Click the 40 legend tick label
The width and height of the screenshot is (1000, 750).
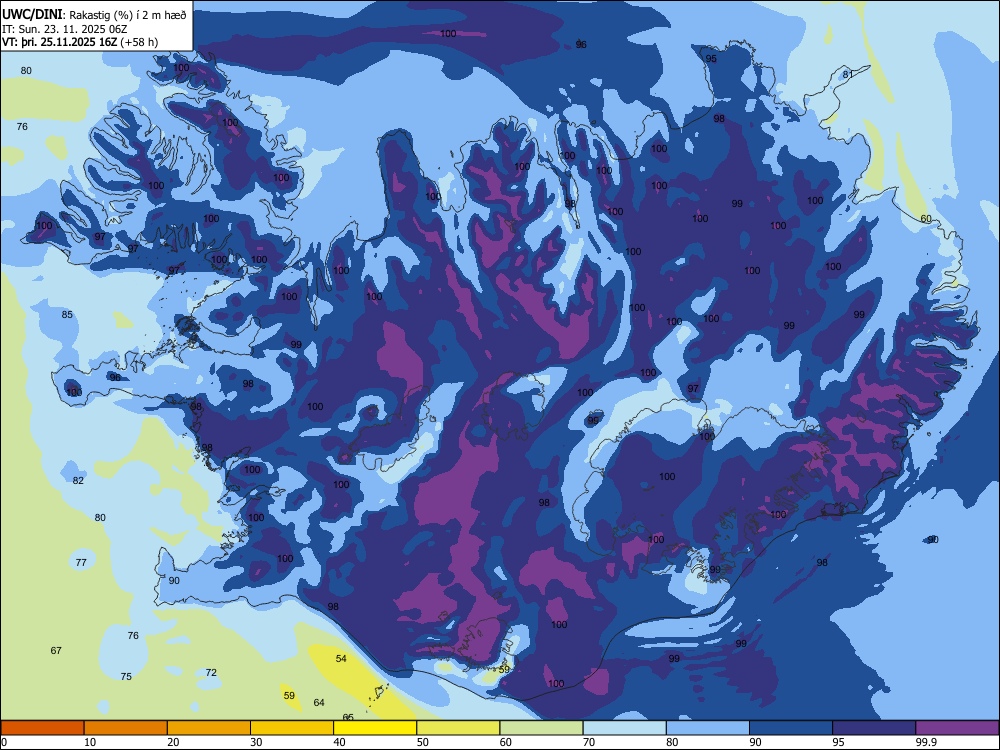[x=339, y=742]
